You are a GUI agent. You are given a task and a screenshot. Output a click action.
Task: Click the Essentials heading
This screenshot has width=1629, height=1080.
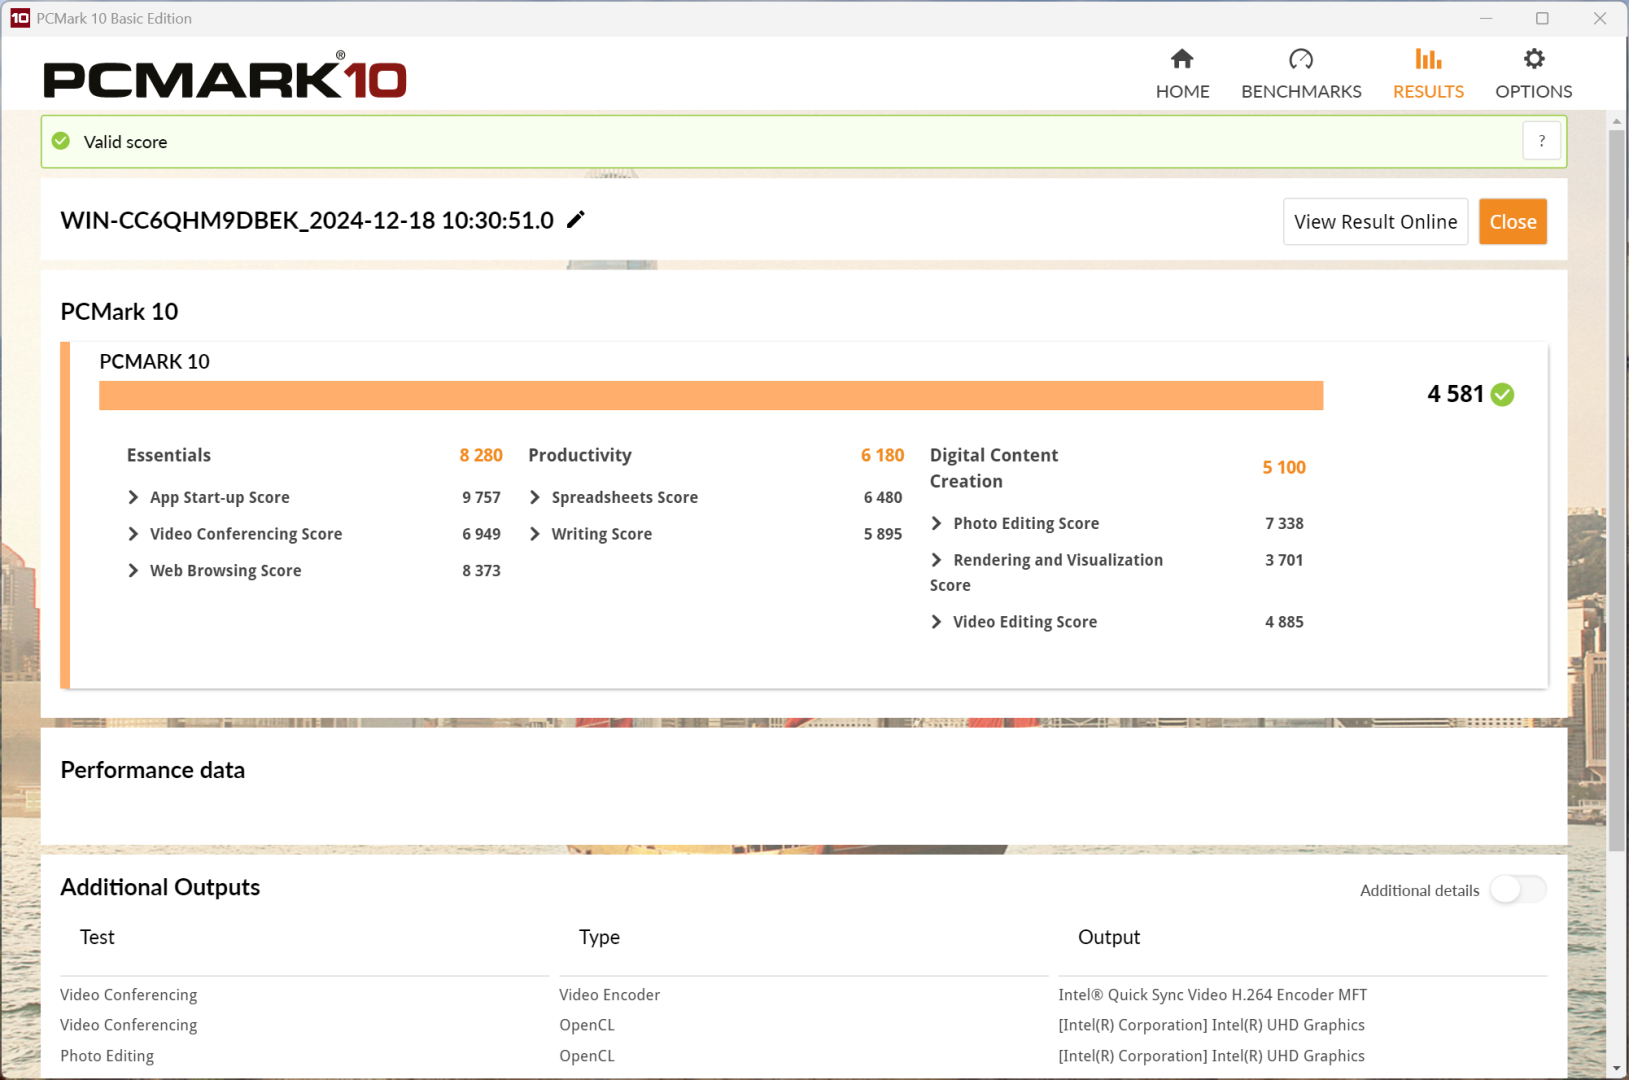169,455
